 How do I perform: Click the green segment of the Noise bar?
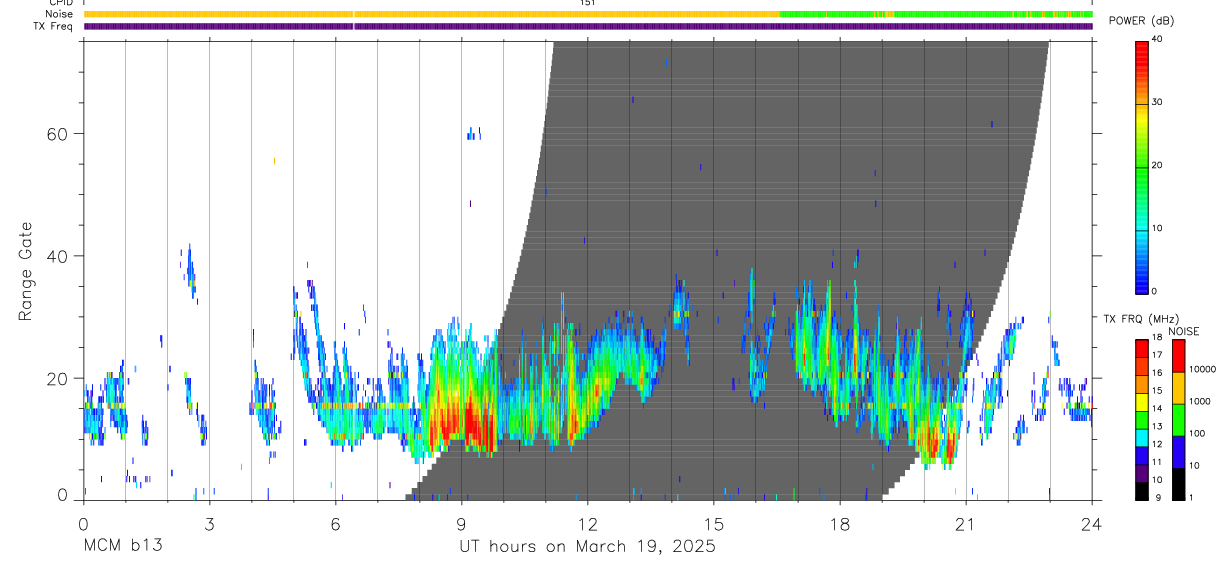coord(936,14)
